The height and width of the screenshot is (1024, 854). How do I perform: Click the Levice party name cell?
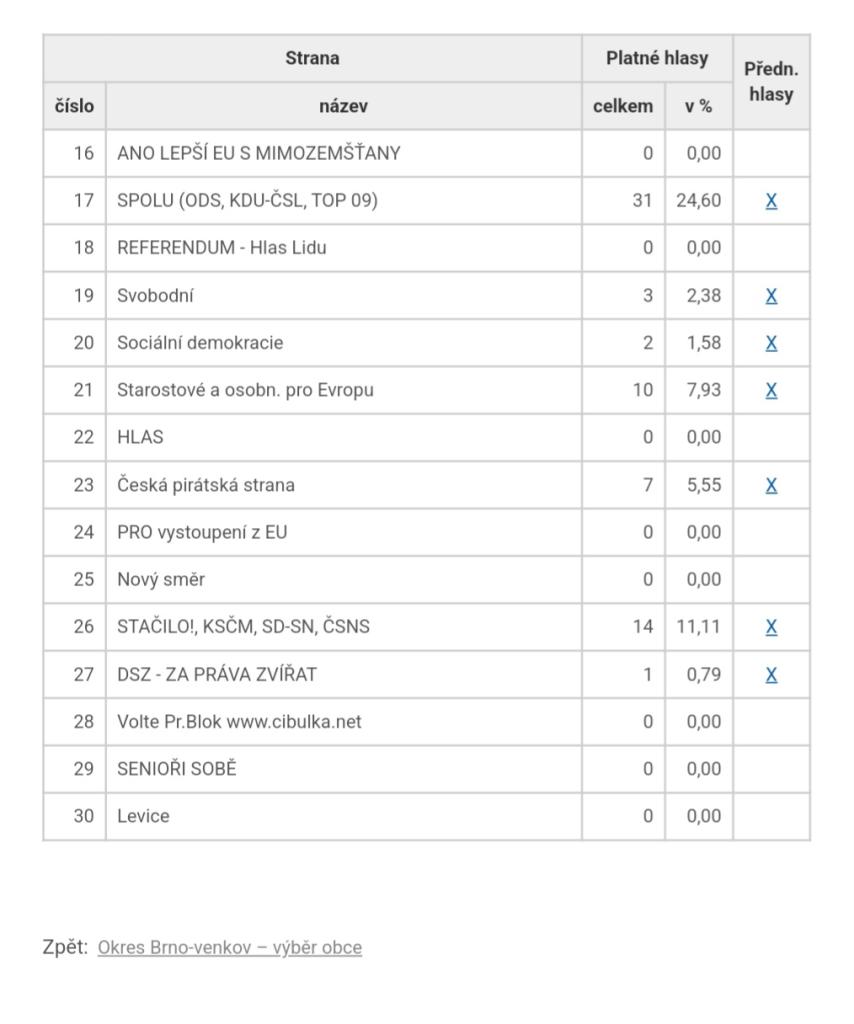coord(144,816)
